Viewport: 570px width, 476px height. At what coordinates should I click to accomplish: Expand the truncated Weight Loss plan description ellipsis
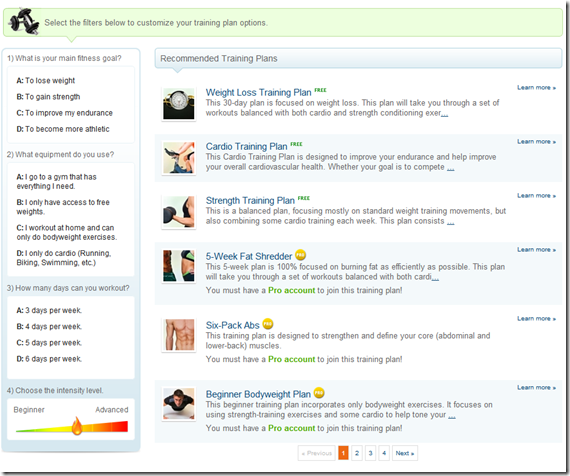(444, 114)
